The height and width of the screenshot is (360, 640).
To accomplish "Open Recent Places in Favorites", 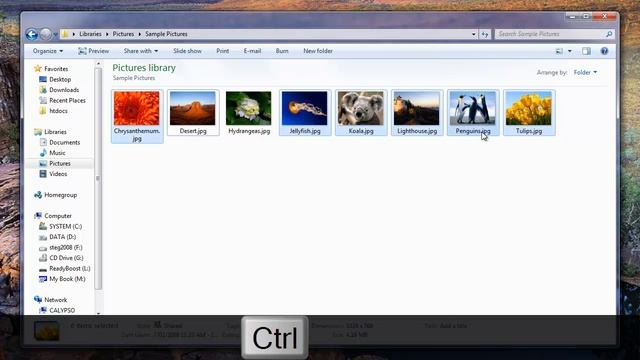I will coord(67,100).
